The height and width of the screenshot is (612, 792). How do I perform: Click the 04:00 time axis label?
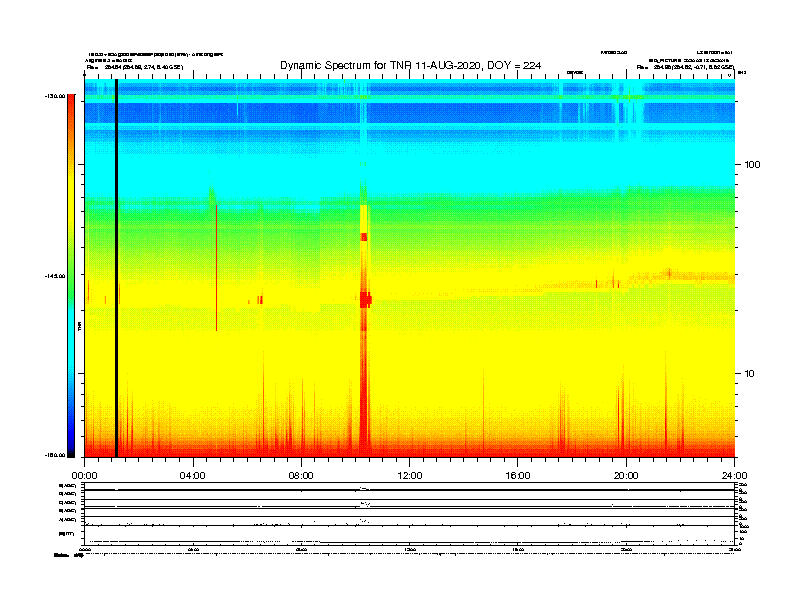[193, 476]
